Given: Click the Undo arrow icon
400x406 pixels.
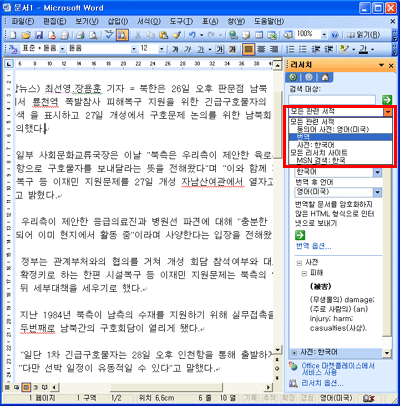Looking at the screenshot, I should click(192, 35).
